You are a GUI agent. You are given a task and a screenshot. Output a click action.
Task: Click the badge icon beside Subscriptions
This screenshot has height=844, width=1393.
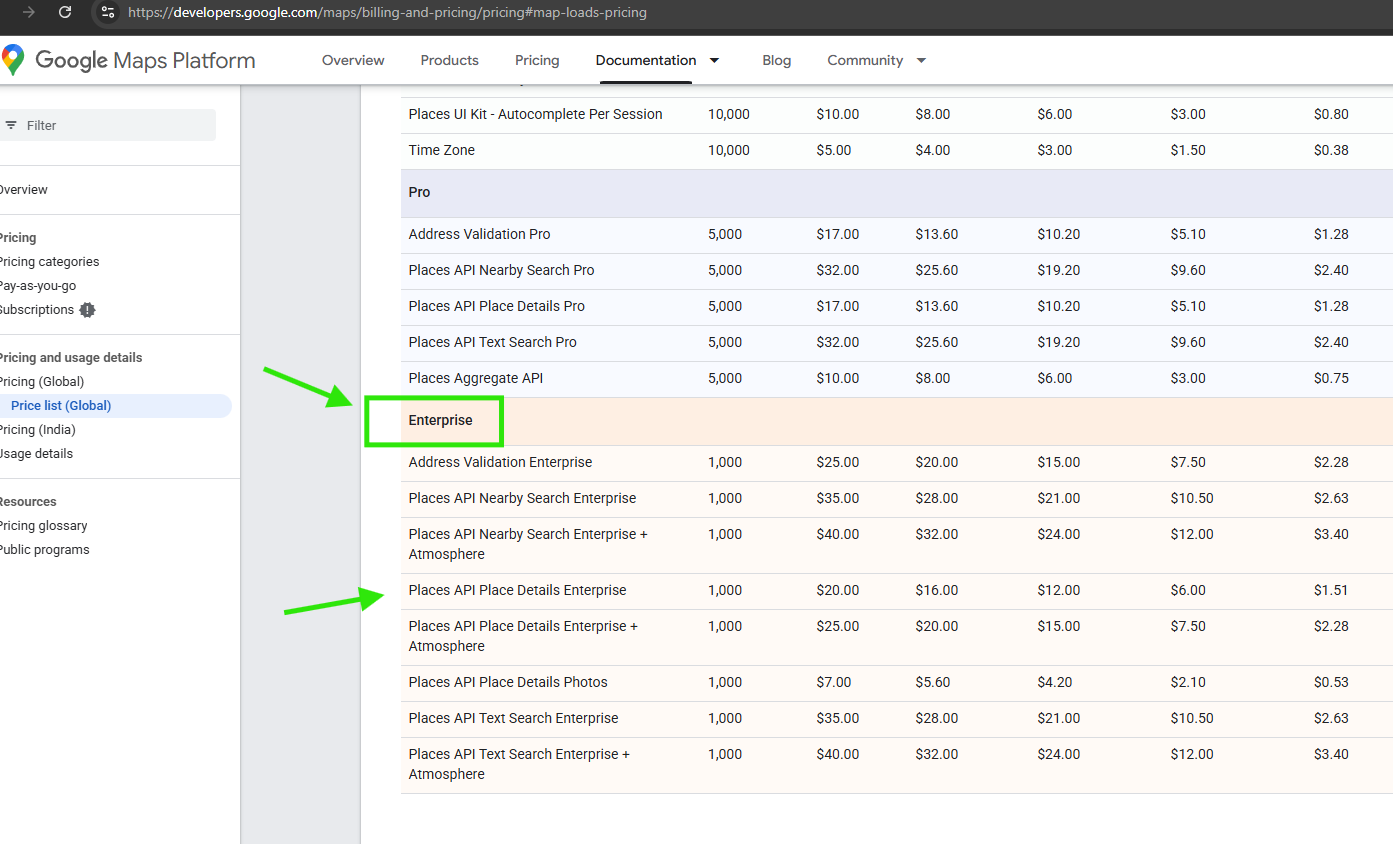click(87, 310)
